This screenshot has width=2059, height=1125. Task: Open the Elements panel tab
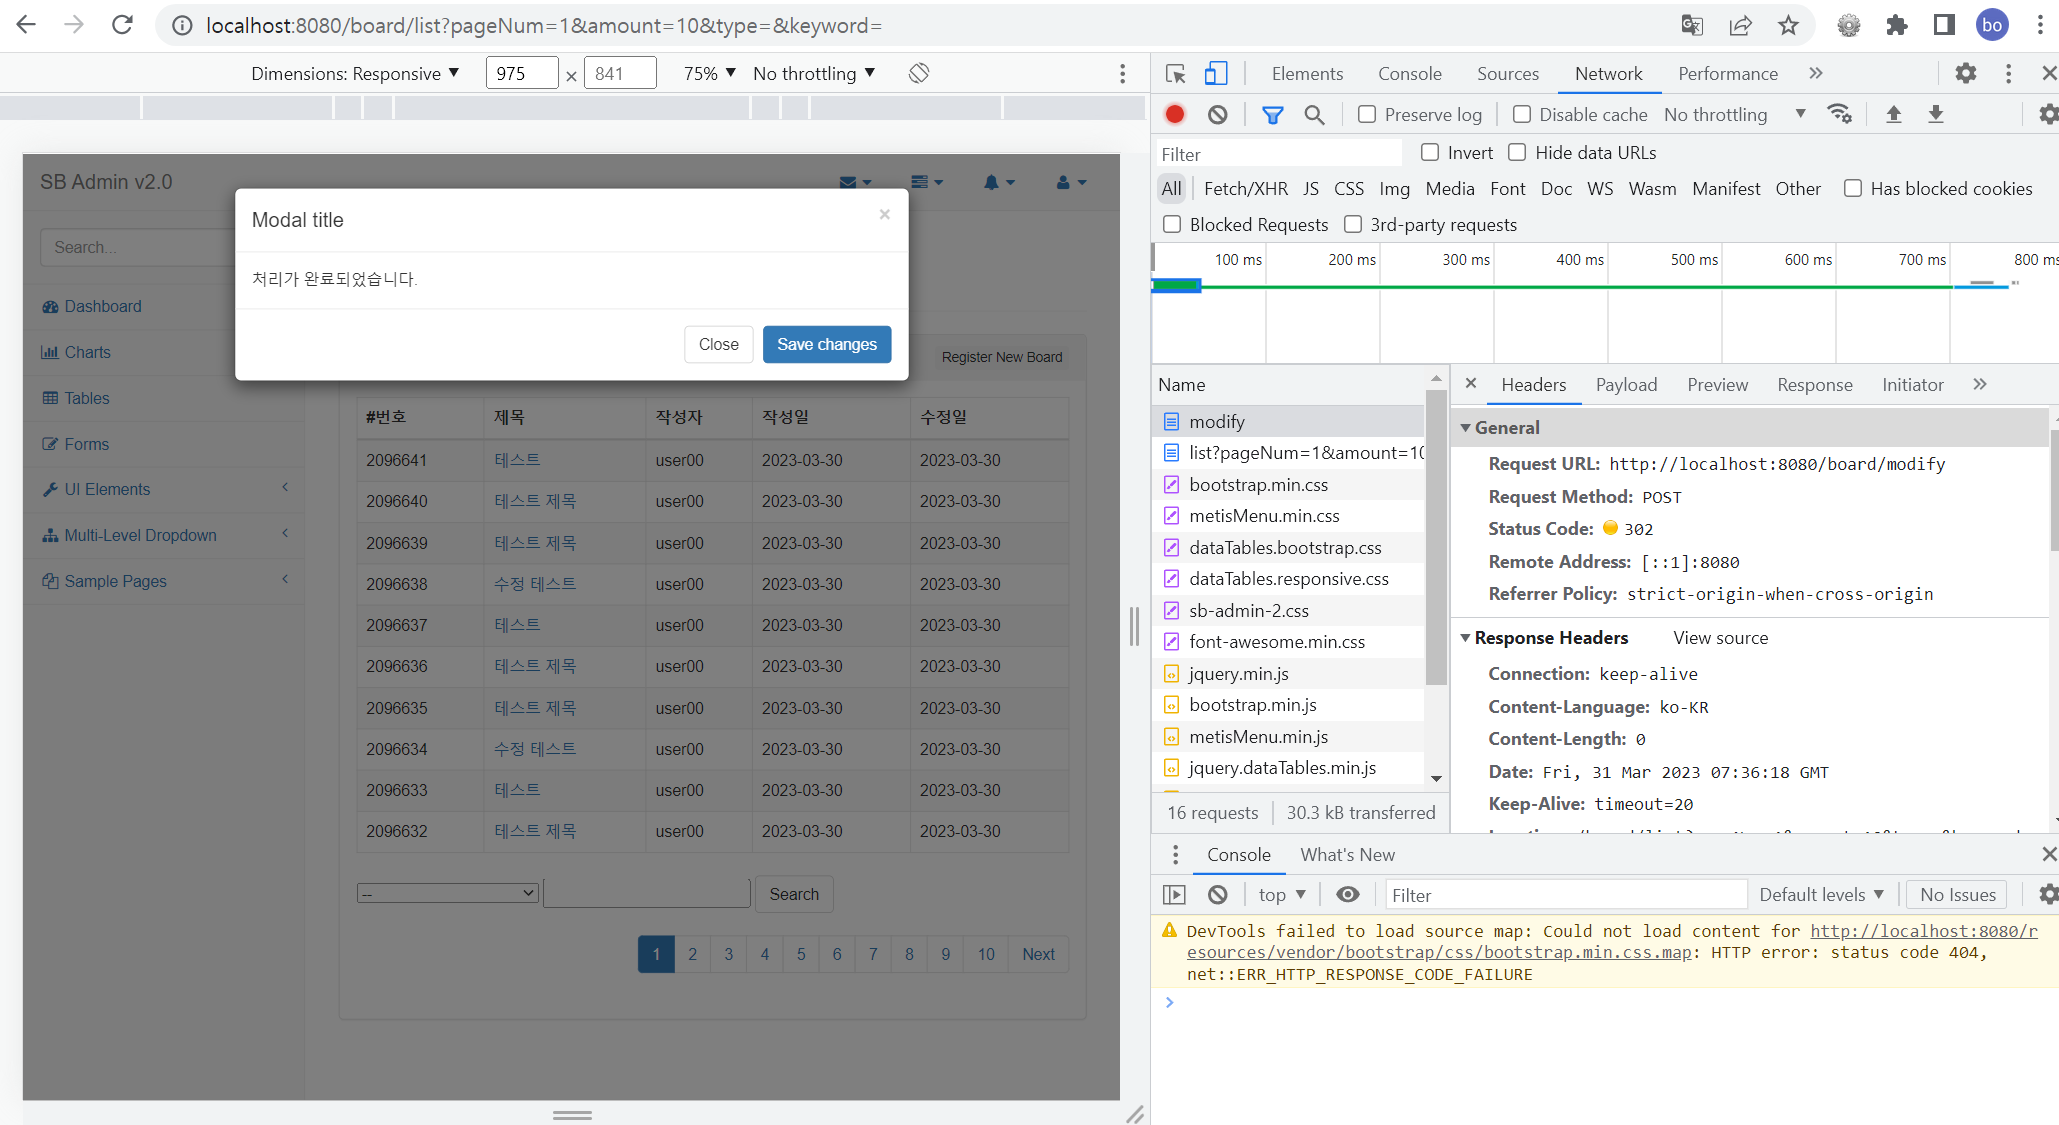(x=1307, y=73)
